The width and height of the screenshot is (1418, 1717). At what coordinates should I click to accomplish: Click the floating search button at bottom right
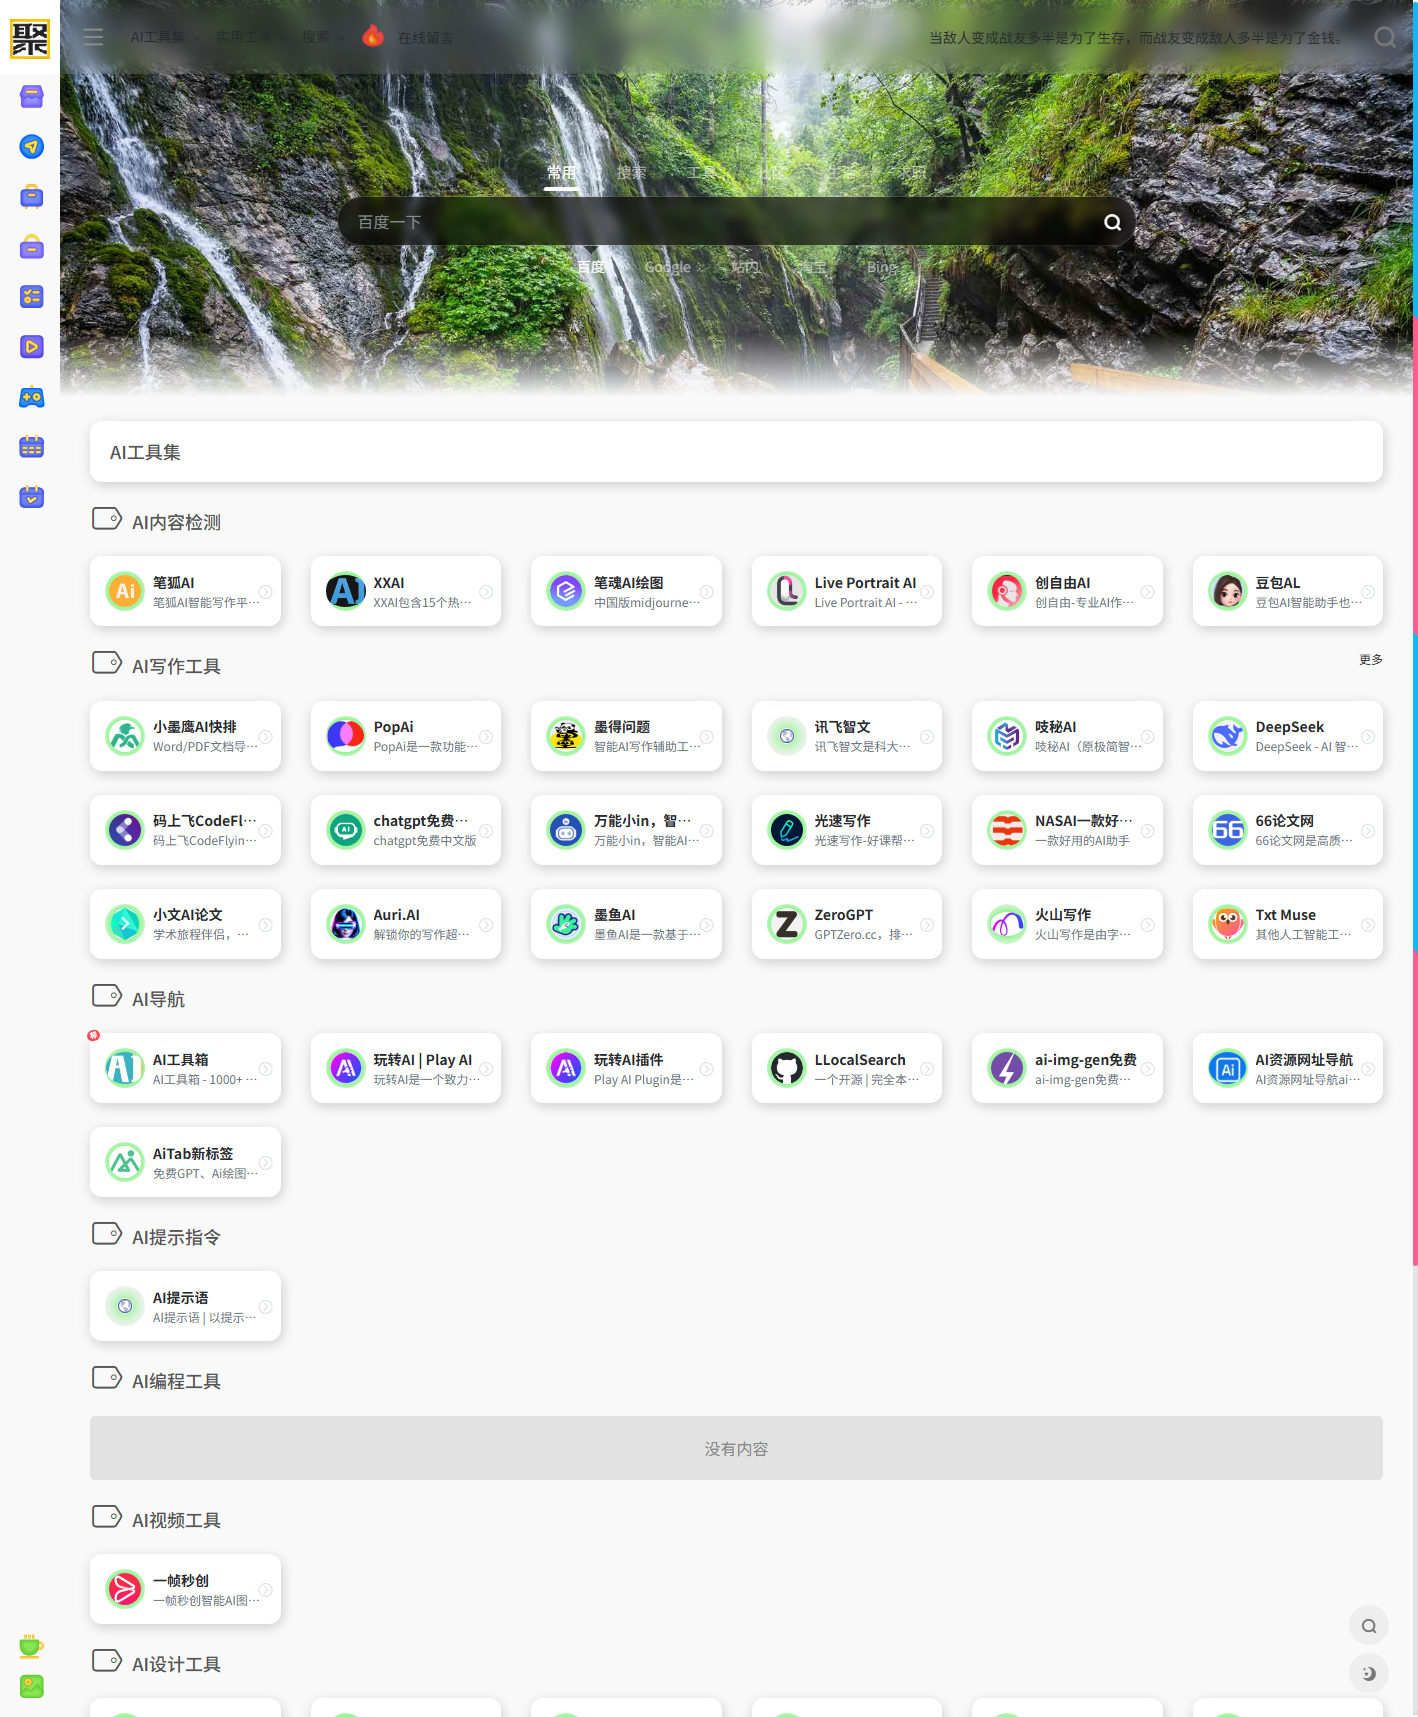click(1368, 1626)
